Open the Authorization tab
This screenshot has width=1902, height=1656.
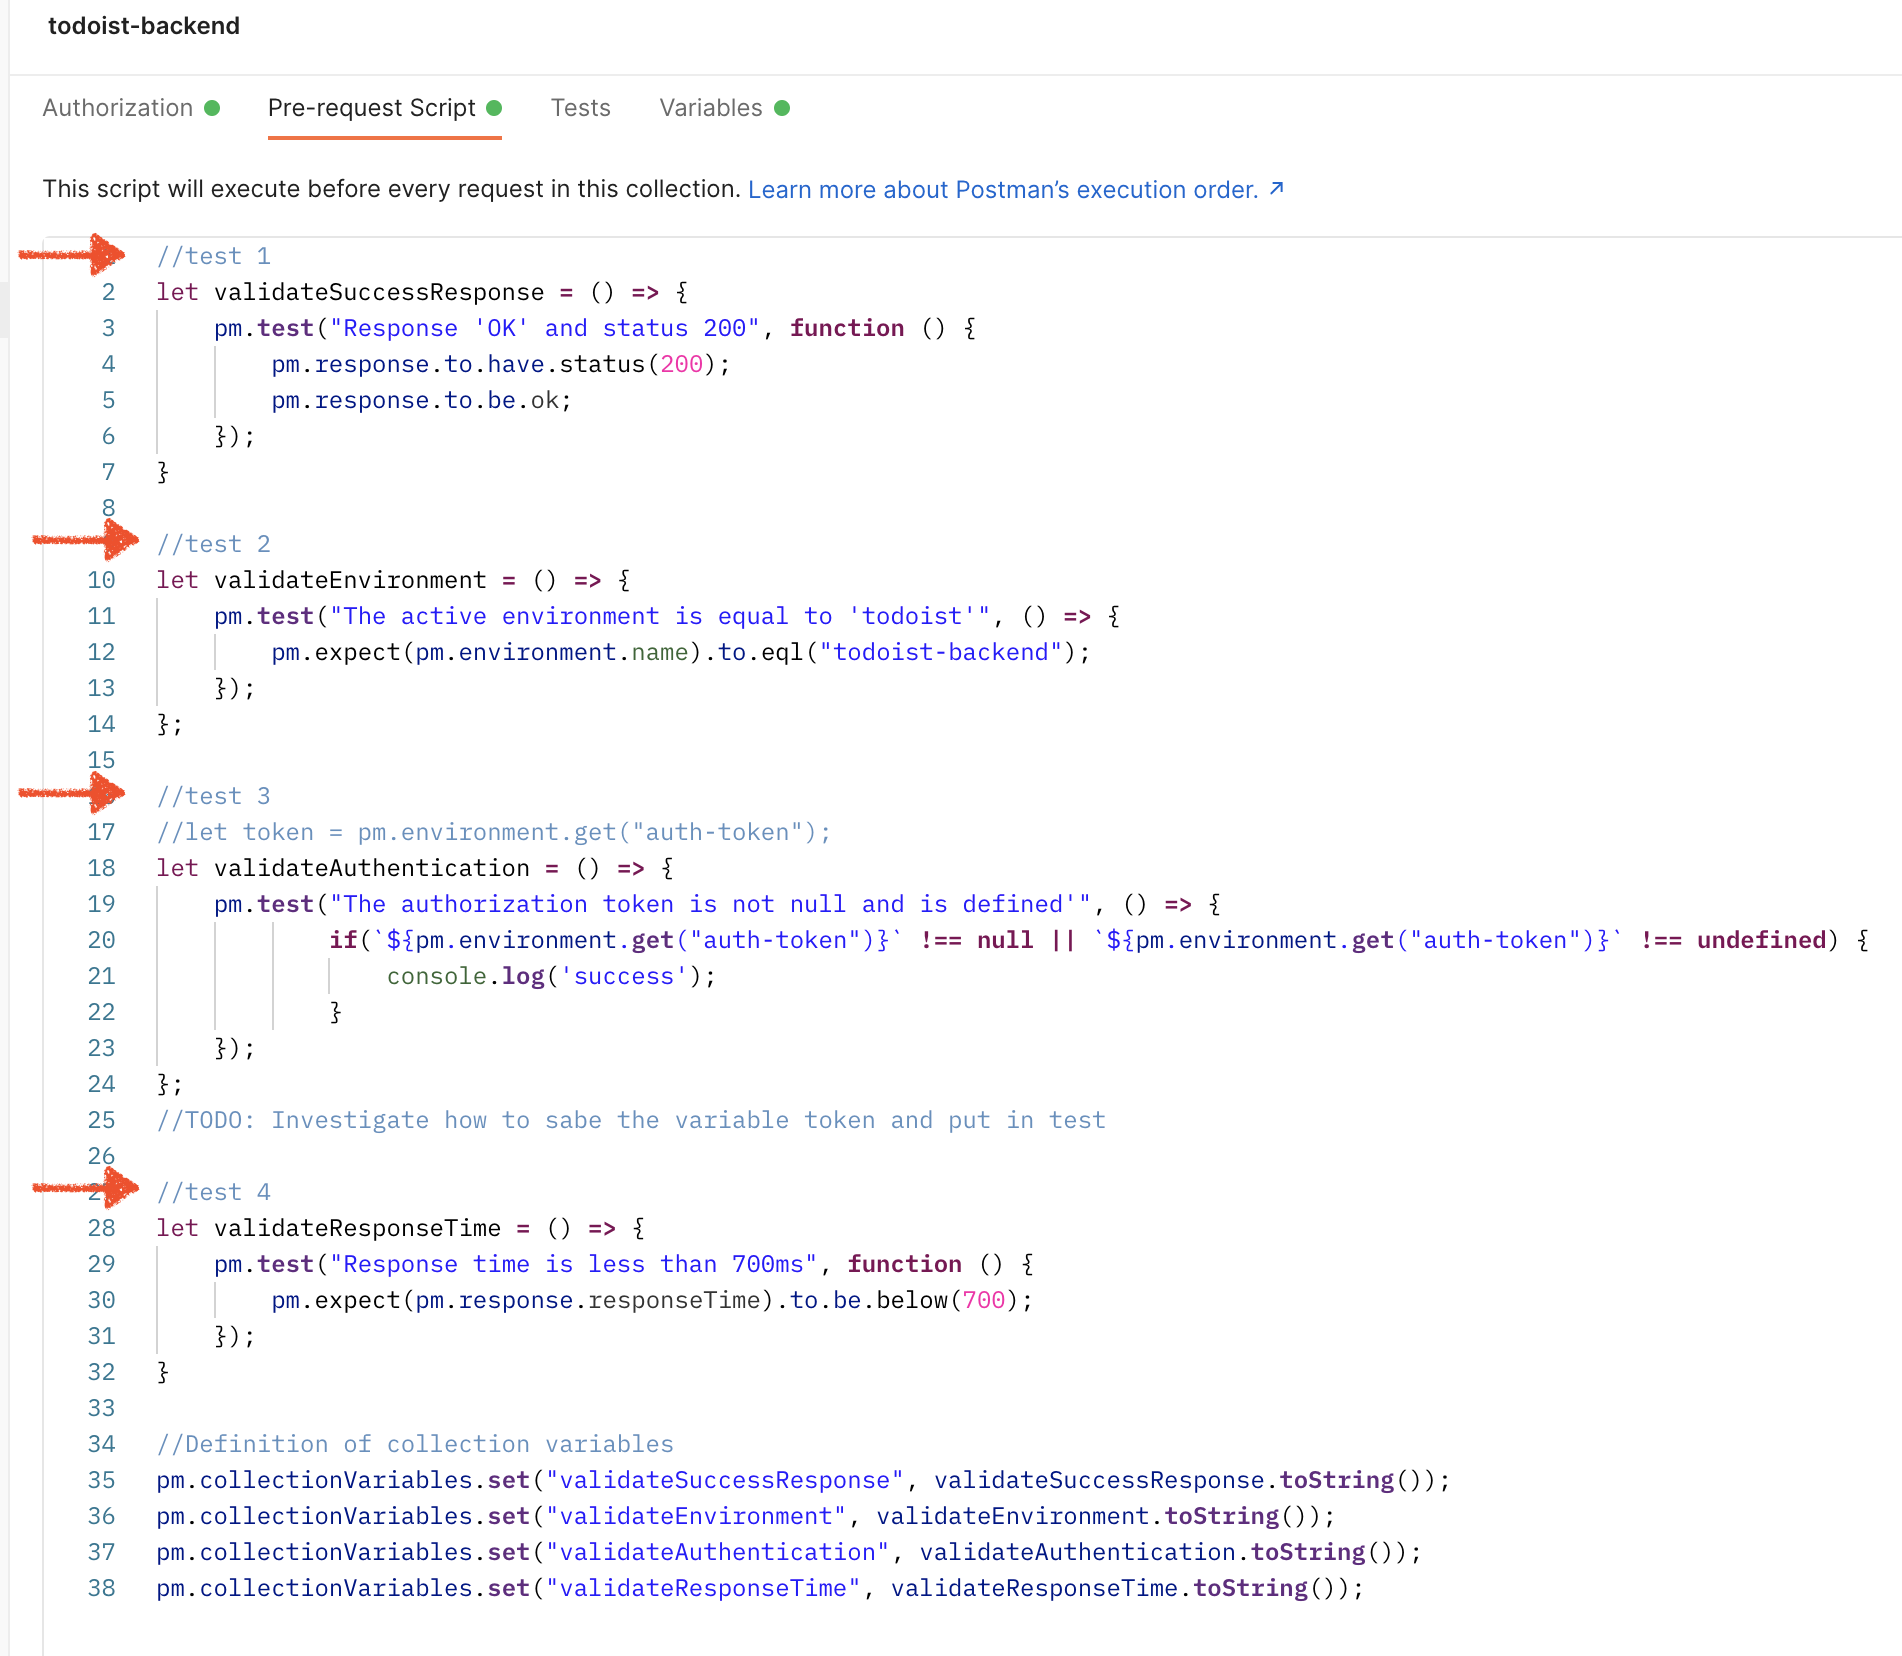point(118,108)
